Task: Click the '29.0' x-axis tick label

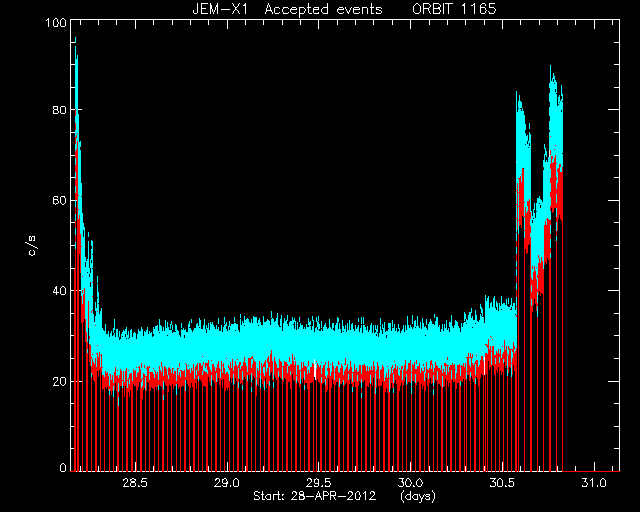Action: pyautogui.click(x=227, y=483)
